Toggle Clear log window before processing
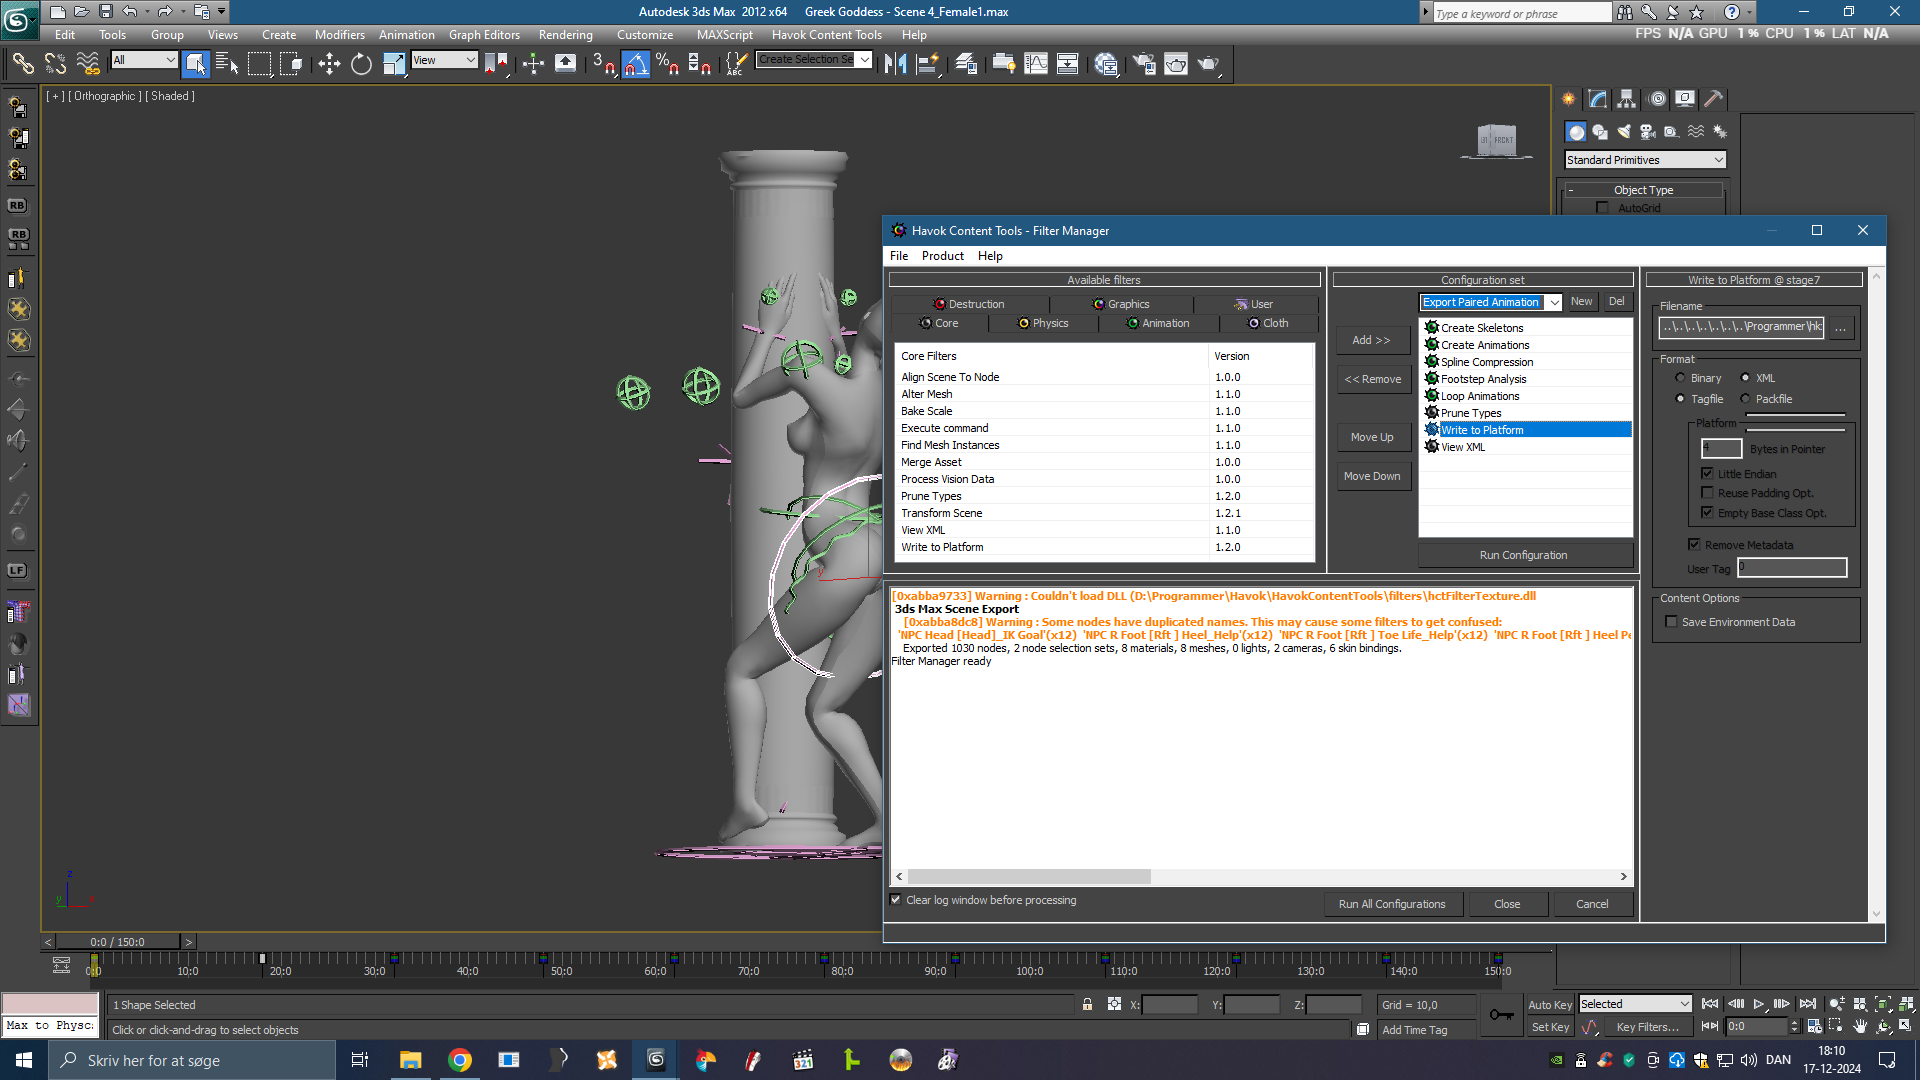 click(x=896, y=900)
